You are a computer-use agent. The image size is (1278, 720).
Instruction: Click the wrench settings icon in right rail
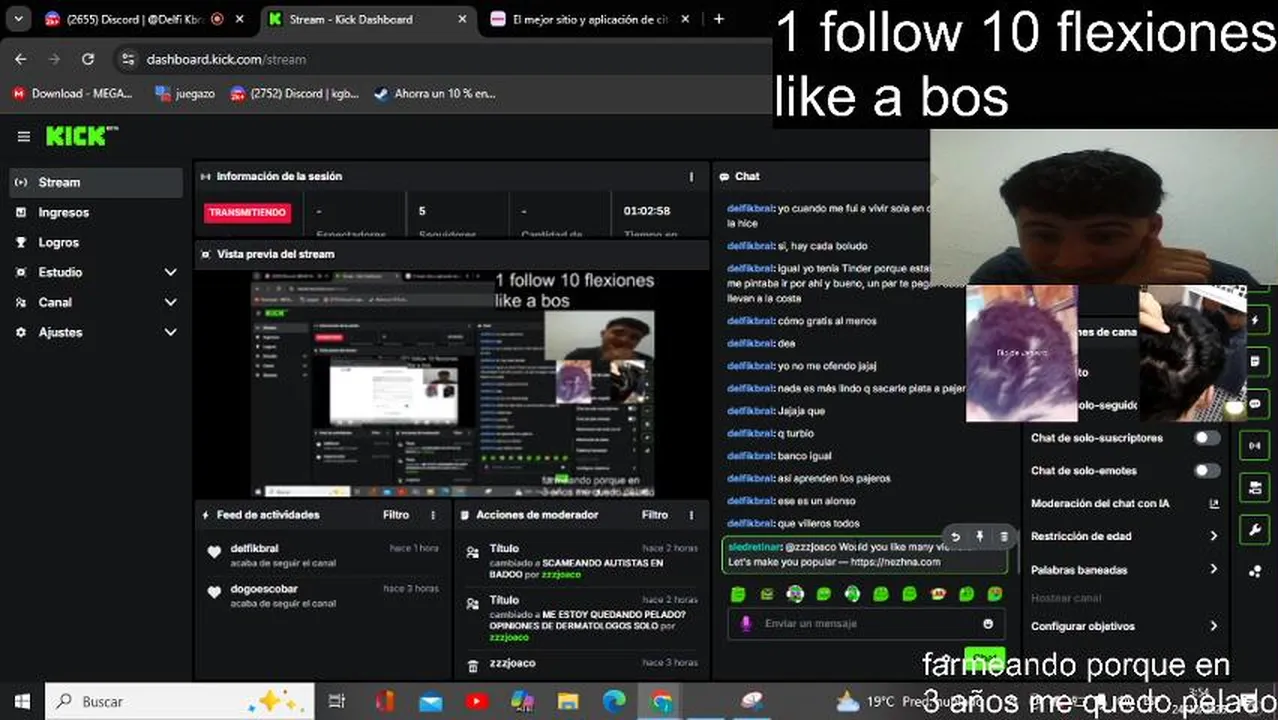pos(1254,528)
